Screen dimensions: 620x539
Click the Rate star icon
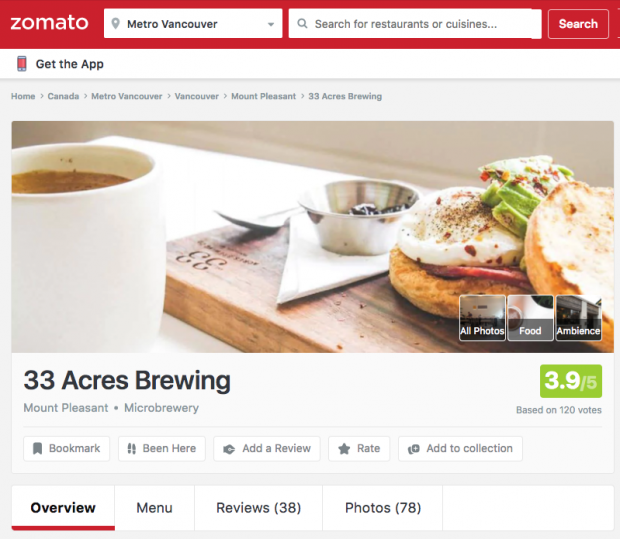click(344, 448)
